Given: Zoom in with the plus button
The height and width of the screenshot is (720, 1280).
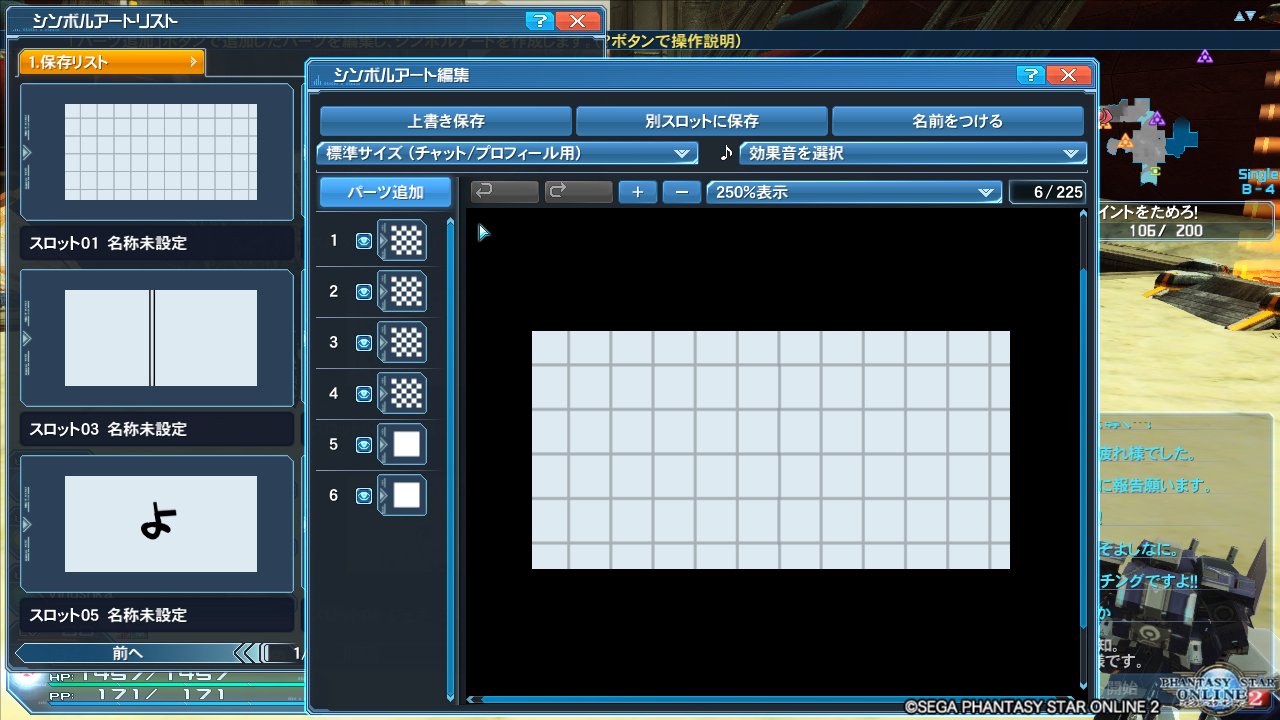Looking at the screenshot, I should click(638, 191).
